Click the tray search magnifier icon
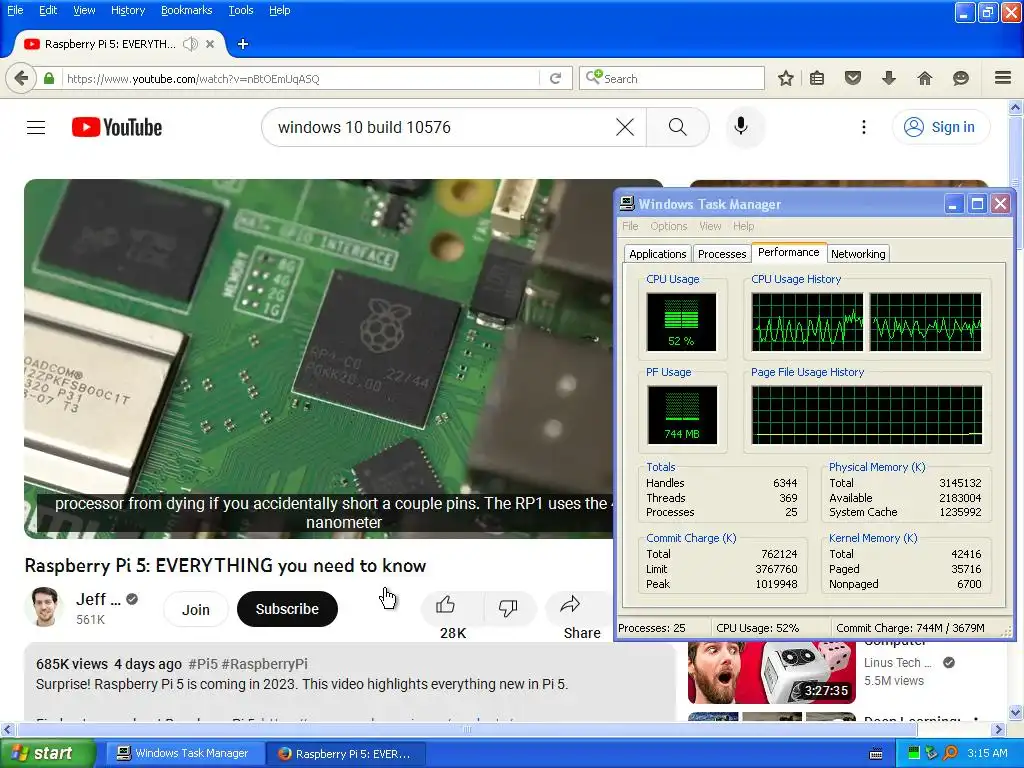 click(x=950, y=753)
